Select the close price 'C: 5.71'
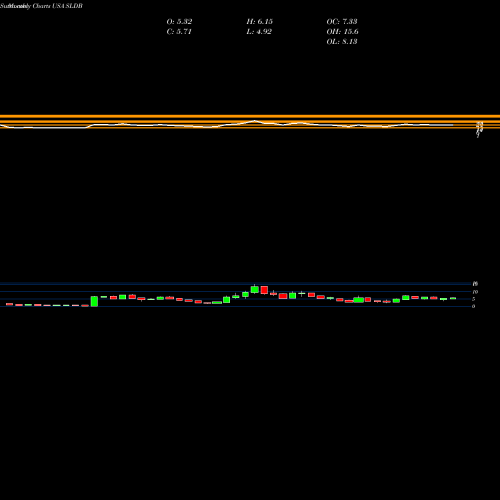This screenshot has width=500, height=500. [179, 31]
